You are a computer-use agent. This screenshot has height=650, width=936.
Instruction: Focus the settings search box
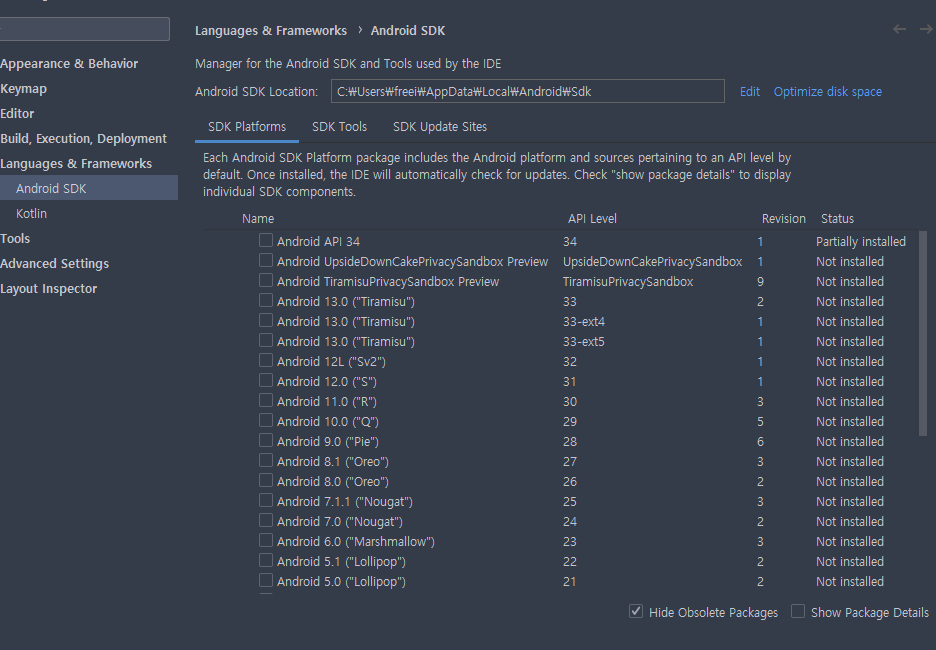coord(84,29)
